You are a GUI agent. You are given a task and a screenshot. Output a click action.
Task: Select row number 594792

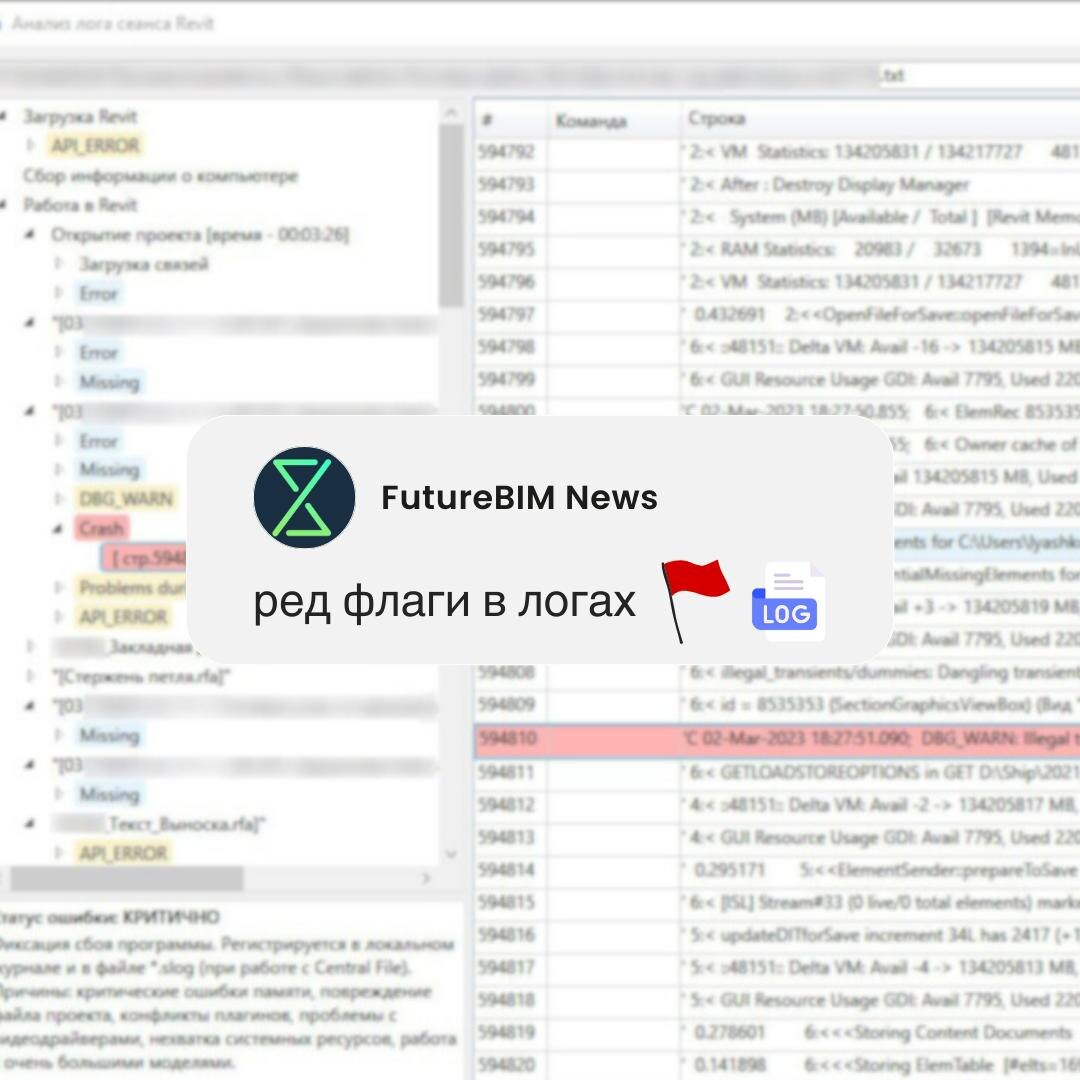pyautogui.click(x=777, y=152)
